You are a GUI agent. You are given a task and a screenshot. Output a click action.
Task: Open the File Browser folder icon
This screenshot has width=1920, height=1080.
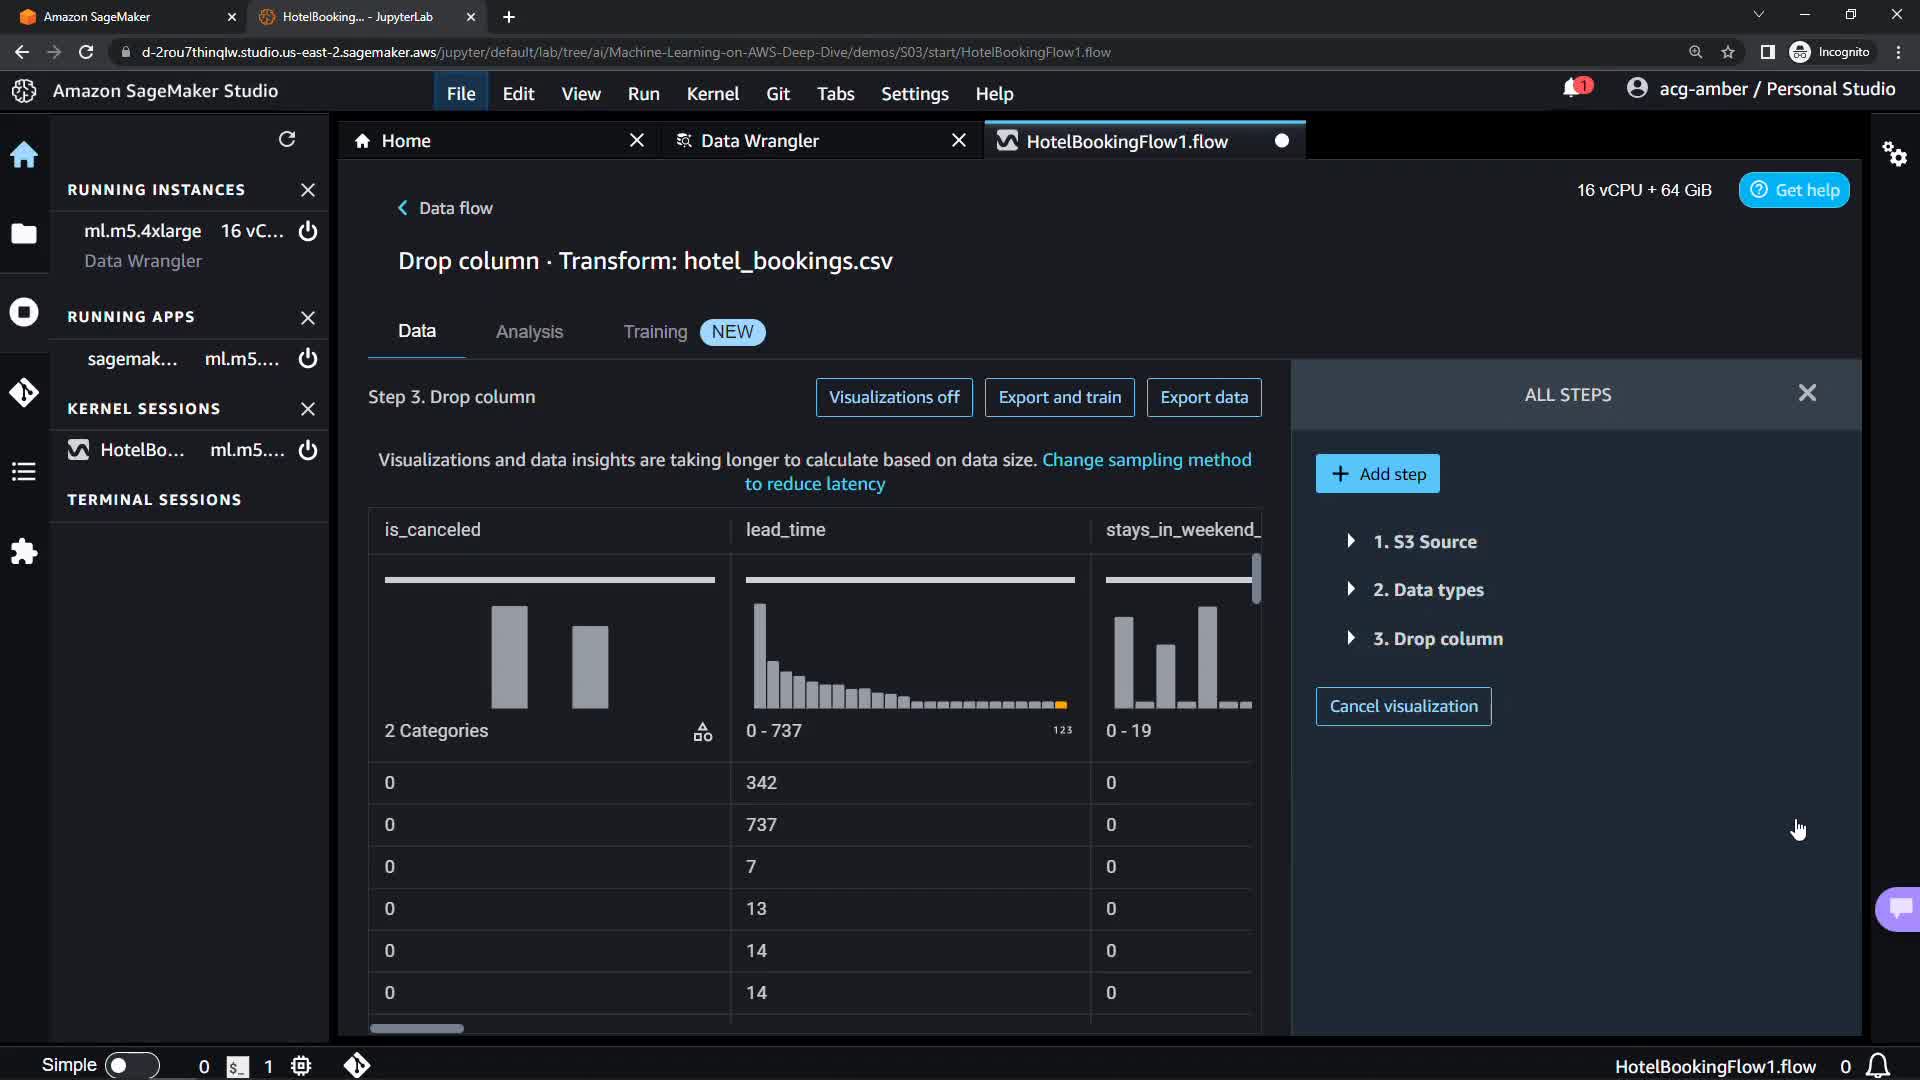(x=24, y=234)
